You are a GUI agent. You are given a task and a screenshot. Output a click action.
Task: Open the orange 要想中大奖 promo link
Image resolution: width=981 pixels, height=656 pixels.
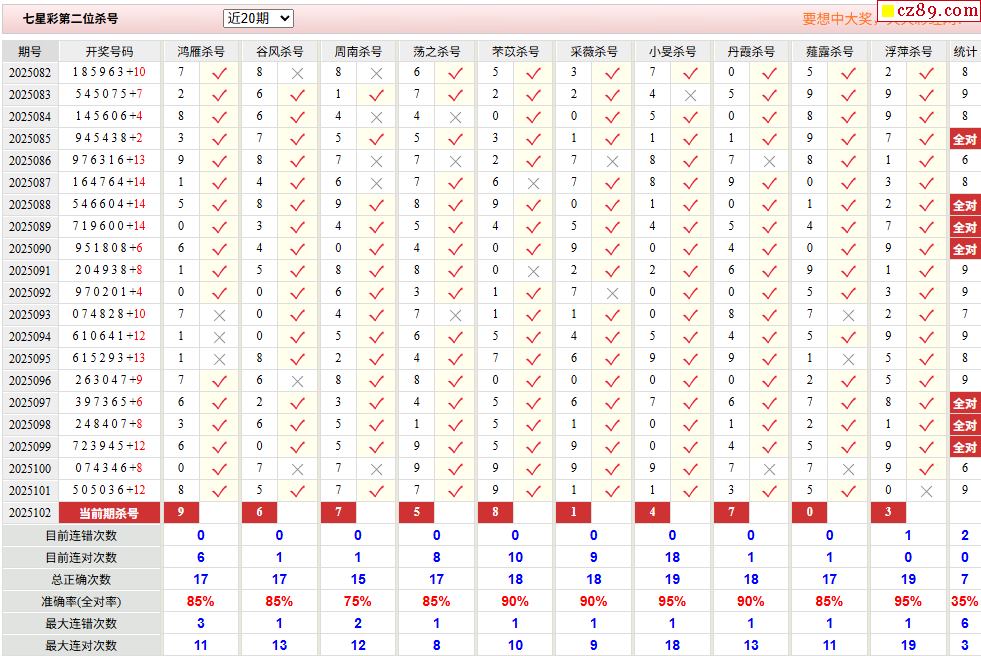[x=838, y=19]
